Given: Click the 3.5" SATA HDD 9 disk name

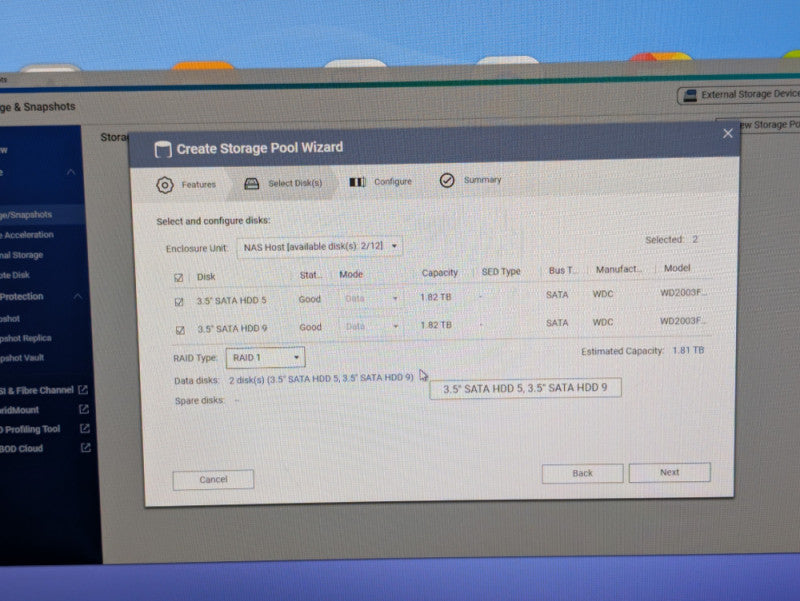Looking at the screenshot, I should 232,329.
